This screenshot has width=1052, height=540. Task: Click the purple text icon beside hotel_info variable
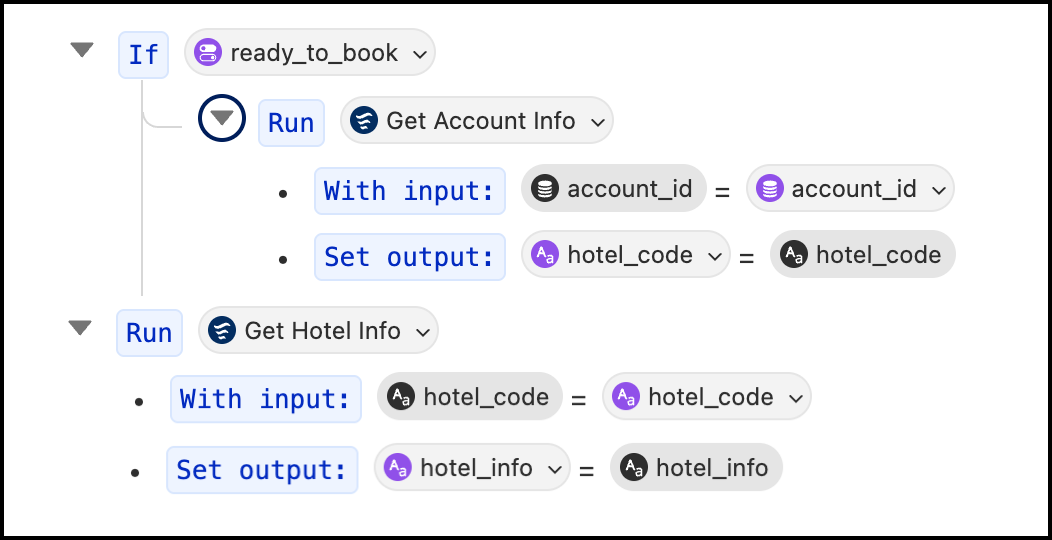tap(398, 468)
